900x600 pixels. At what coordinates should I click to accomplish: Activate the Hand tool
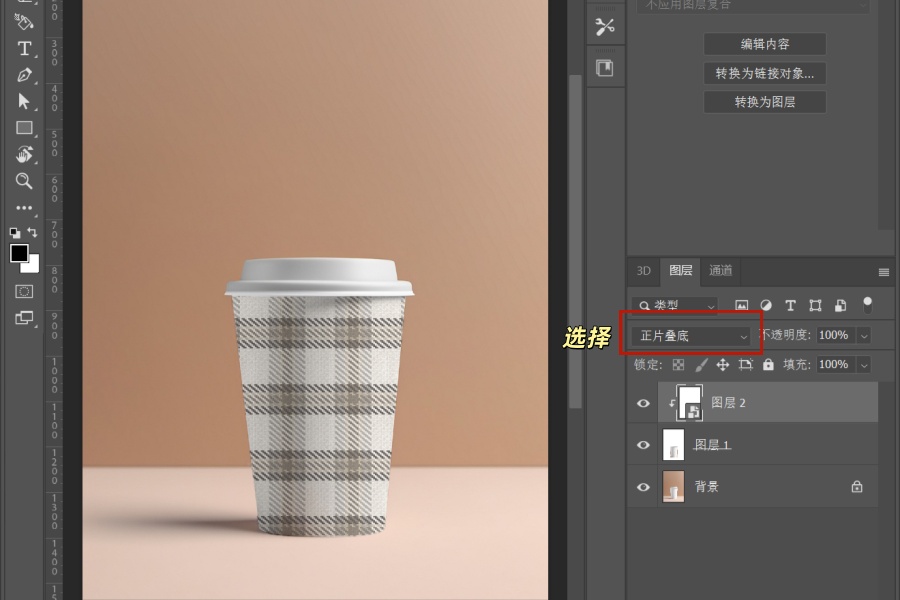[24, 154]
